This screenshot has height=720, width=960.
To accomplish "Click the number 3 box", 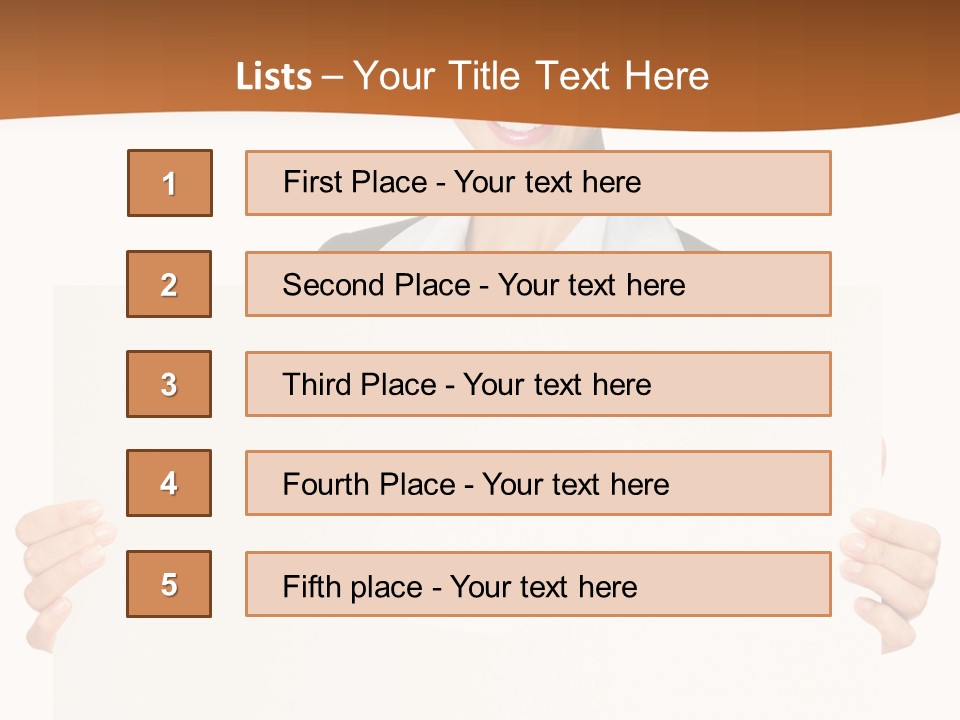I will click(x=169, y=384).
